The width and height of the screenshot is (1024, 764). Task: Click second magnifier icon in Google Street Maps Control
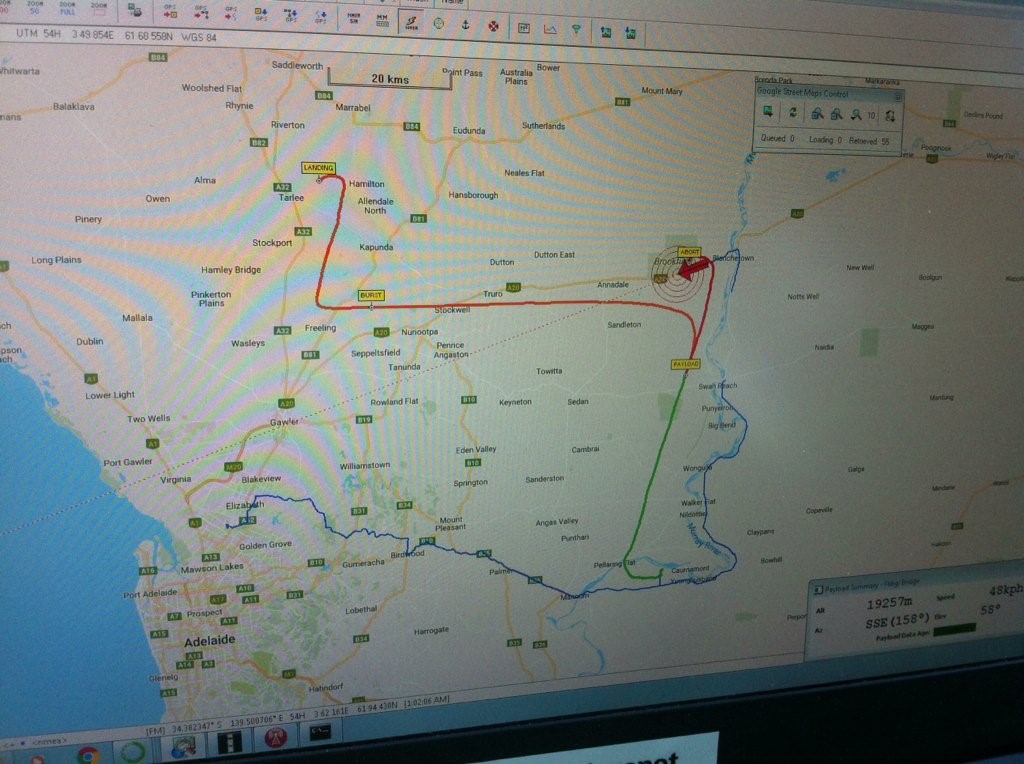click(837, 115)
